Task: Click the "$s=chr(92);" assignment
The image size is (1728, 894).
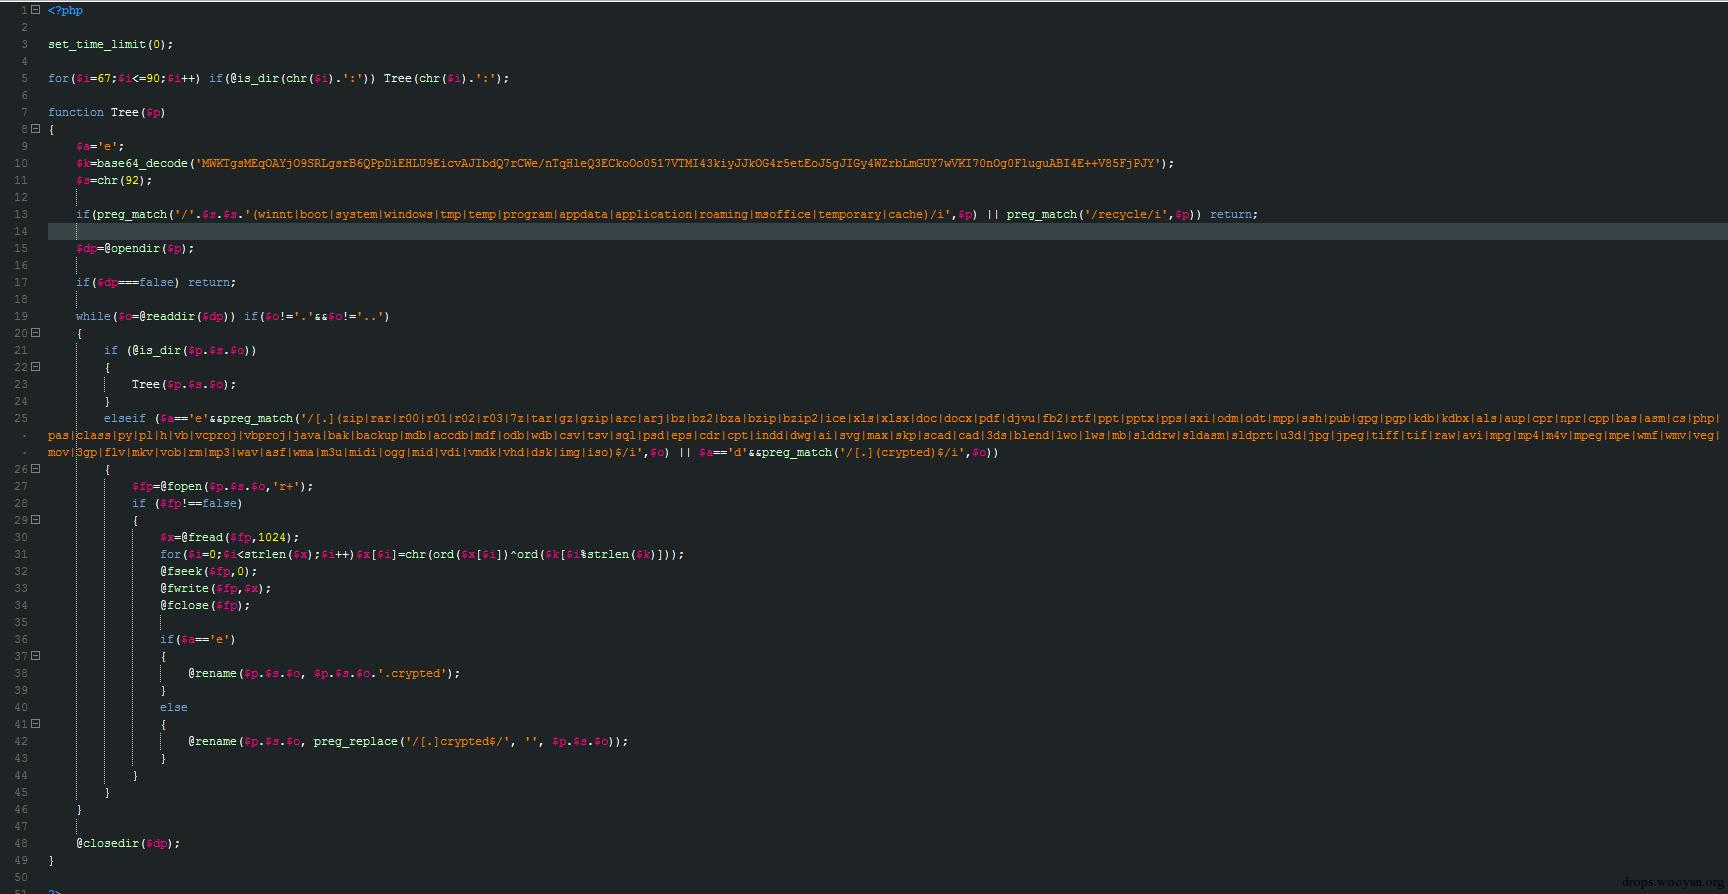Action: pos(114,181)
